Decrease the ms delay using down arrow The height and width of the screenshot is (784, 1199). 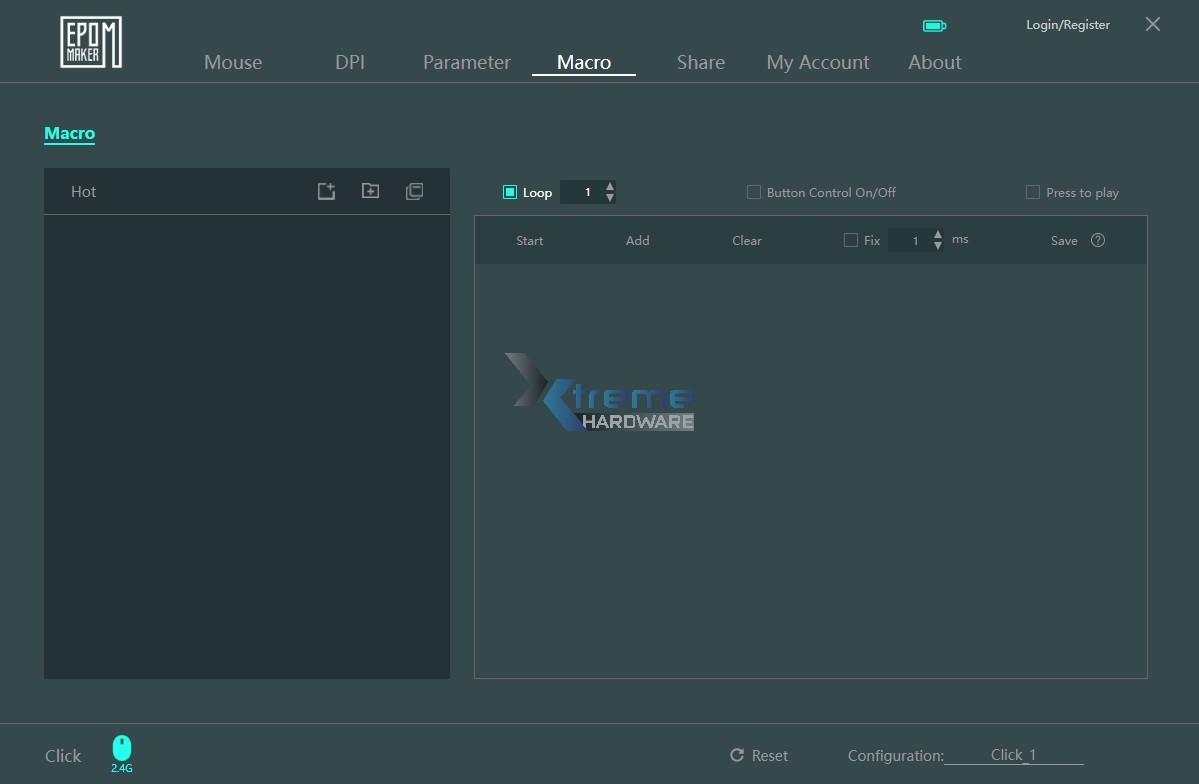click(937, 245)
